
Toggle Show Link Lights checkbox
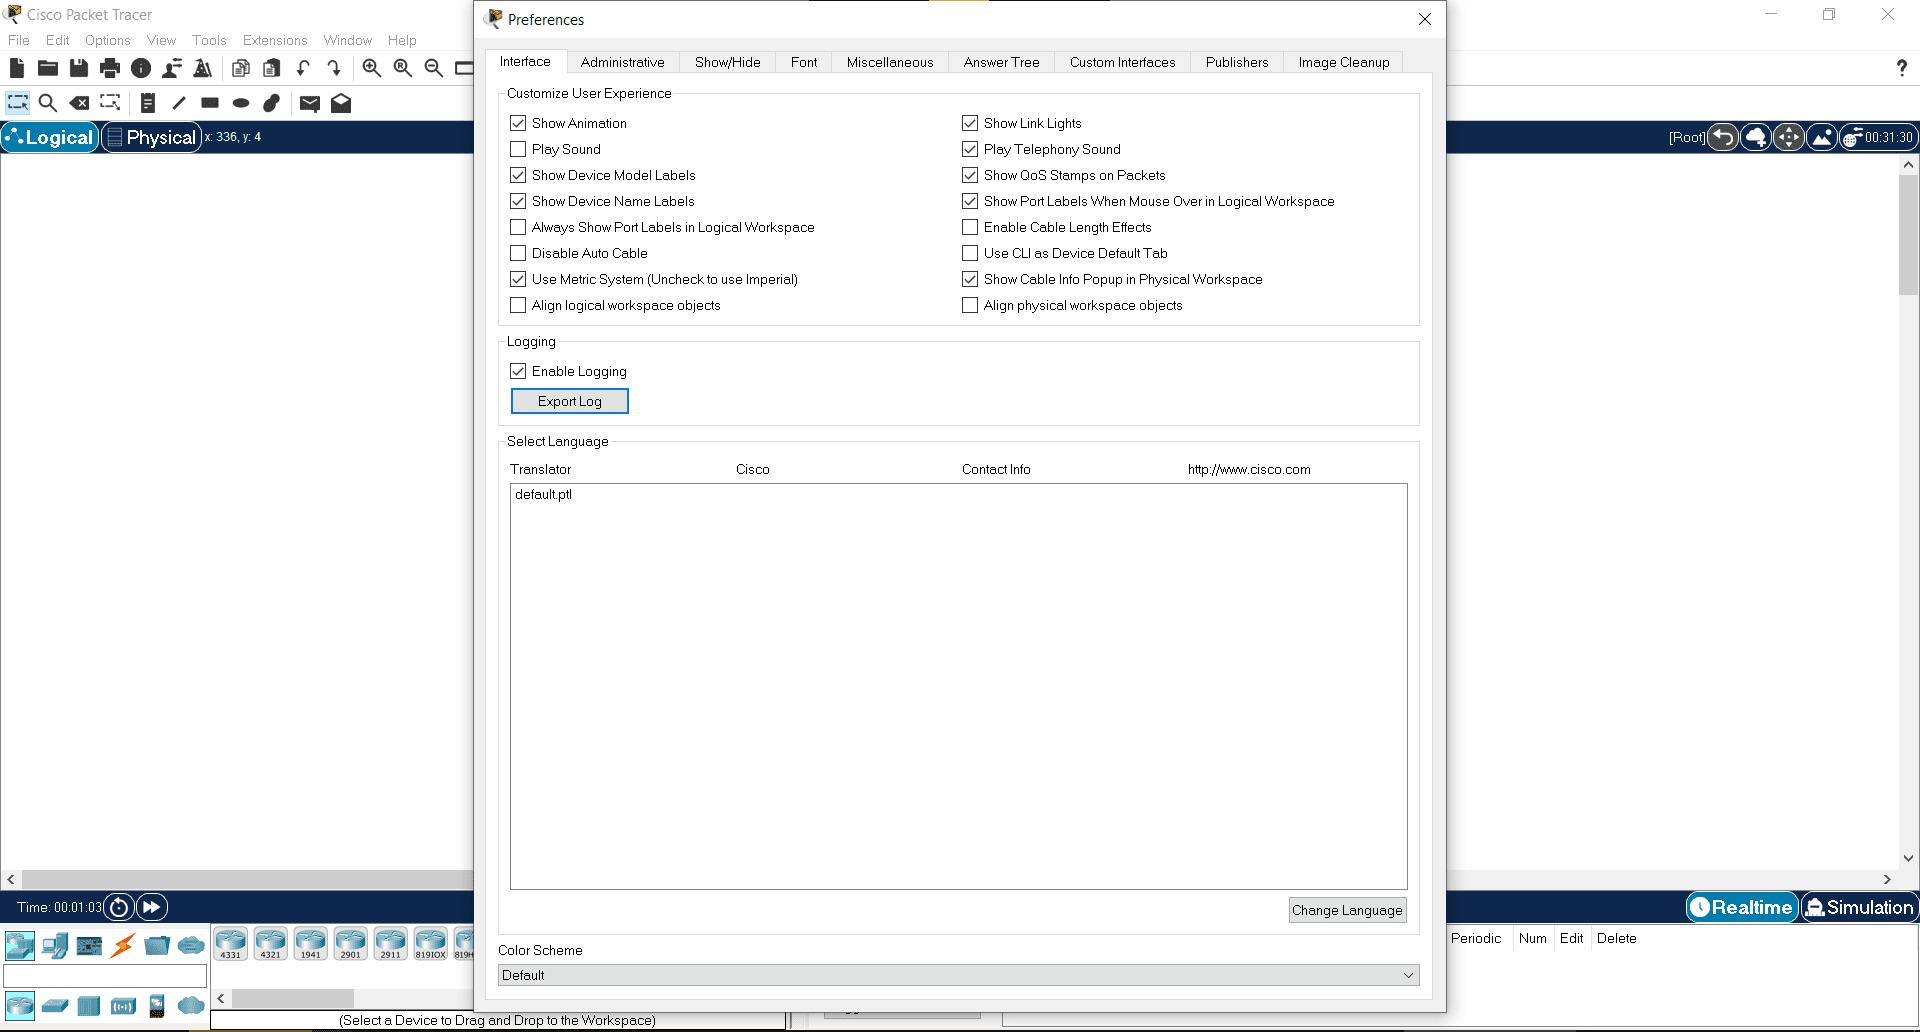tap(970, 123)
